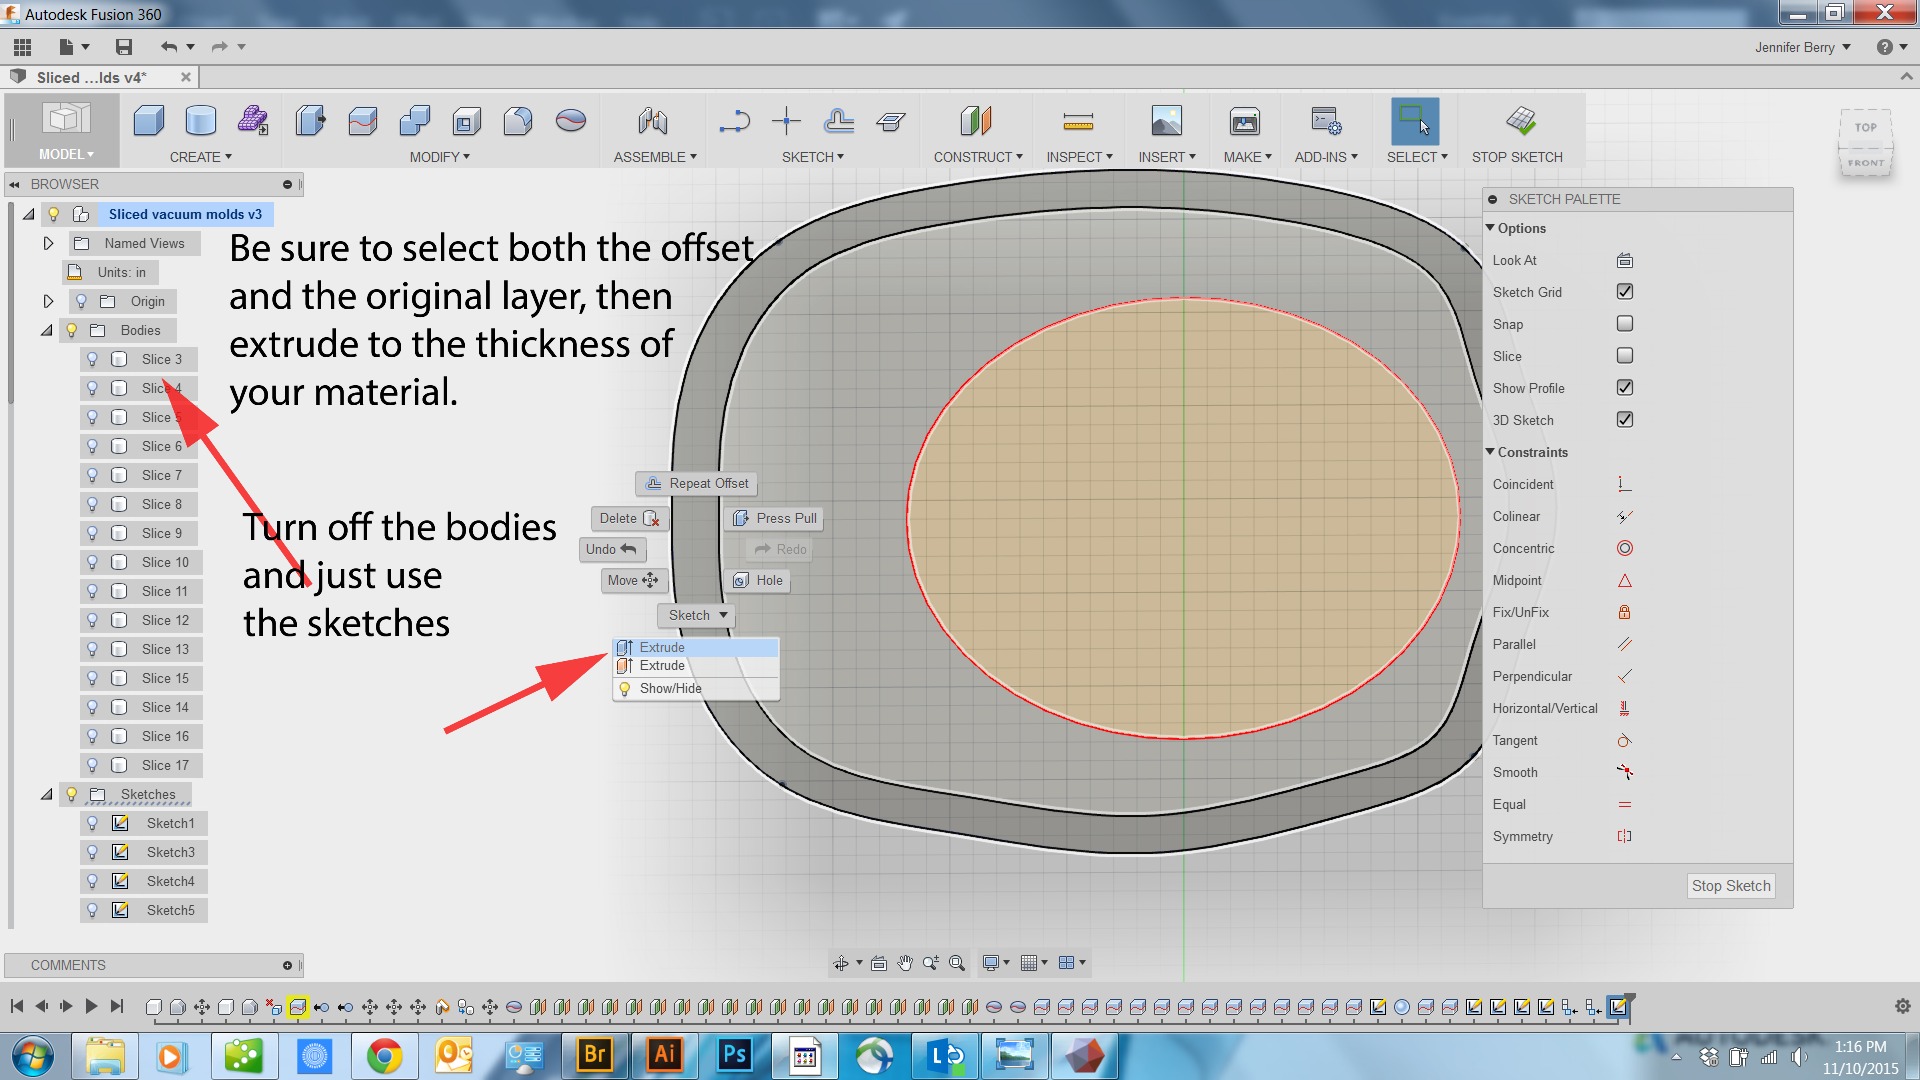Click the Box create icon
This screenshot has height=1080, width=1920.
coord(149,121)
